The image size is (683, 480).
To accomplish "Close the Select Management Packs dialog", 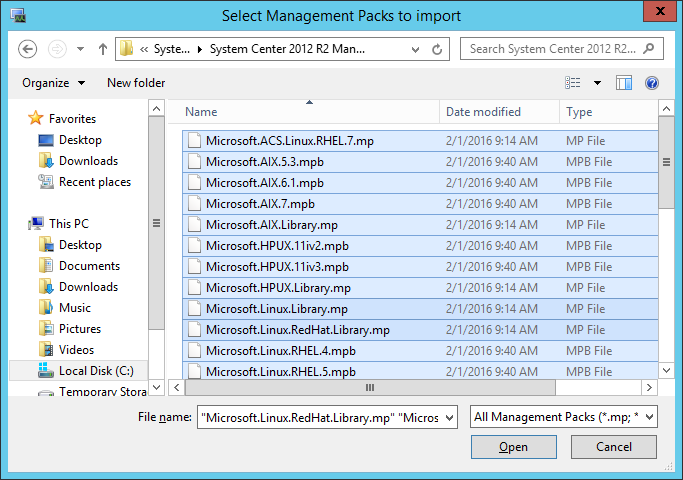I will [x=660, y=10].
